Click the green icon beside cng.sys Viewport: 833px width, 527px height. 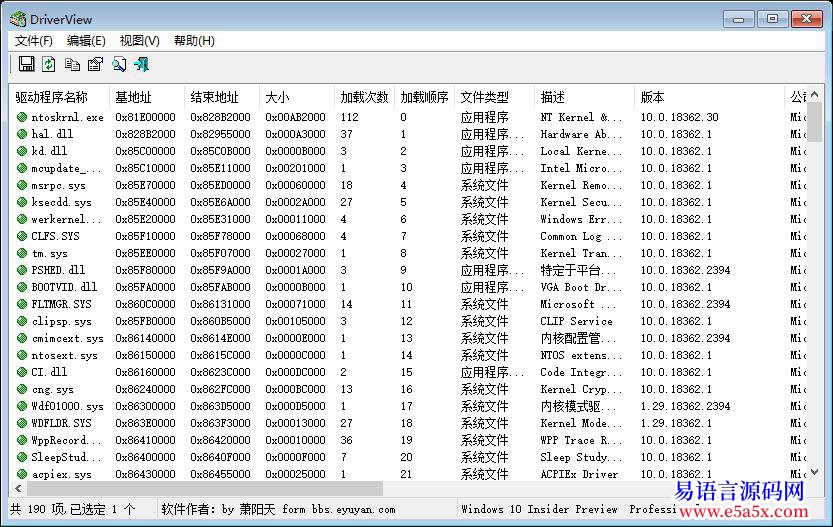point(22,389)
